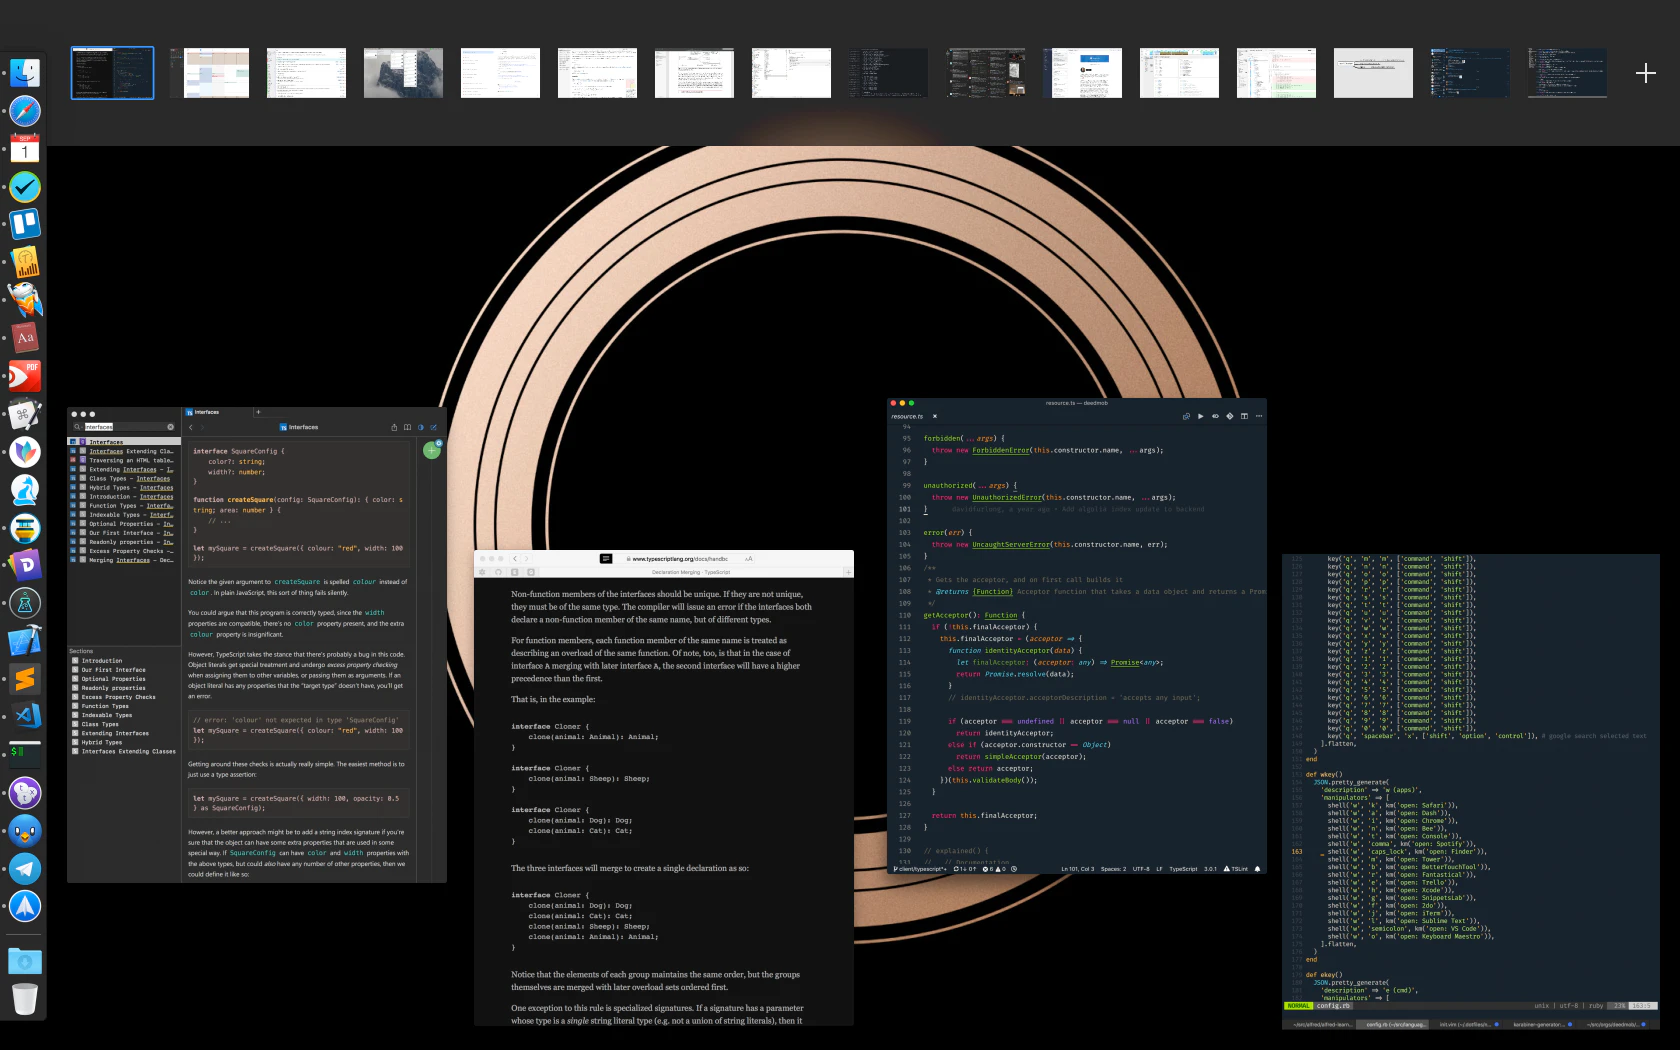Image resolution: width=1680 pixels, height=1050 pixels.
Task: Open Safari Reader view icon in address bar
Action: (x=606, y=559)
